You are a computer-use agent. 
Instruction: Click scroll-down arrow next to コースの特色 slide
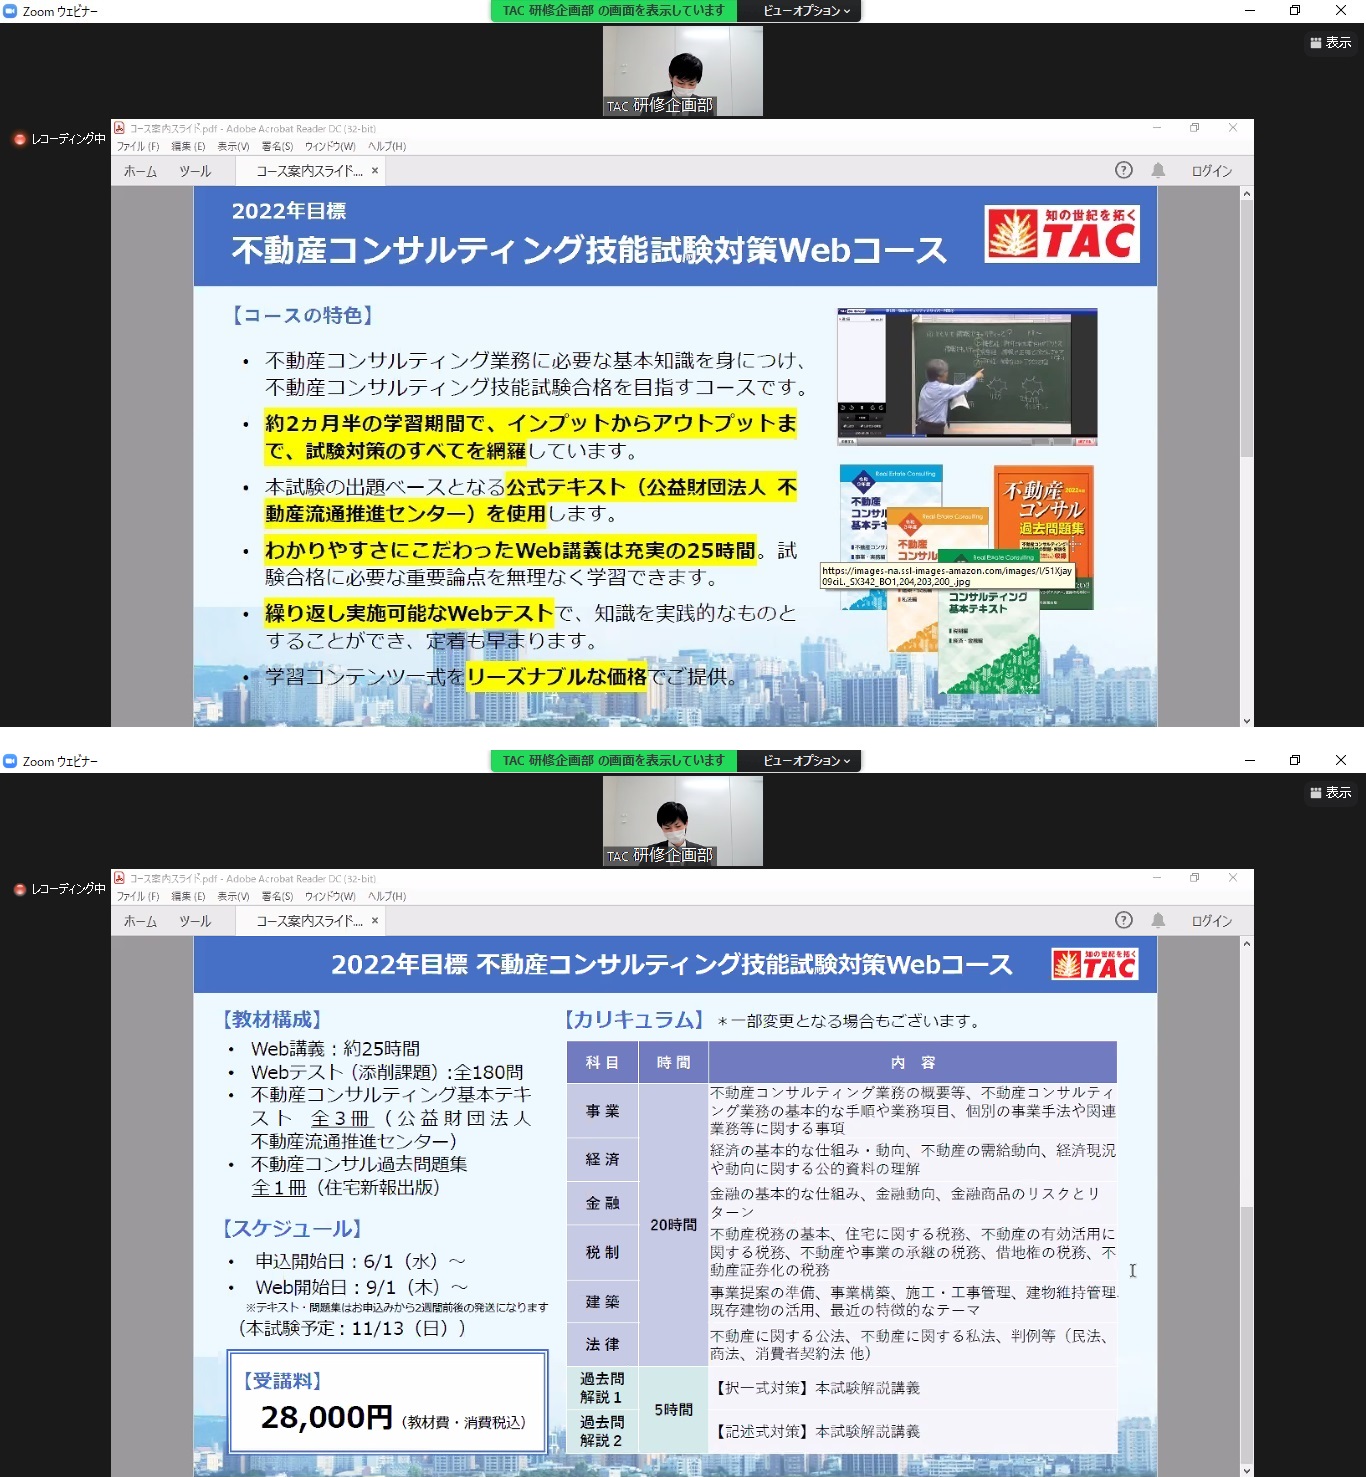click(1246, 720)
